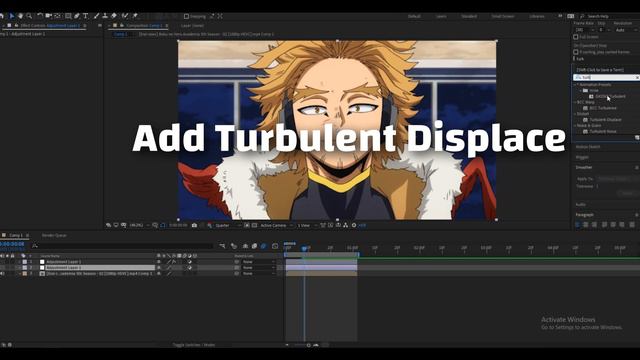
Task: Open the viewer magnification ratio dropdown
Action: (139, 225)
